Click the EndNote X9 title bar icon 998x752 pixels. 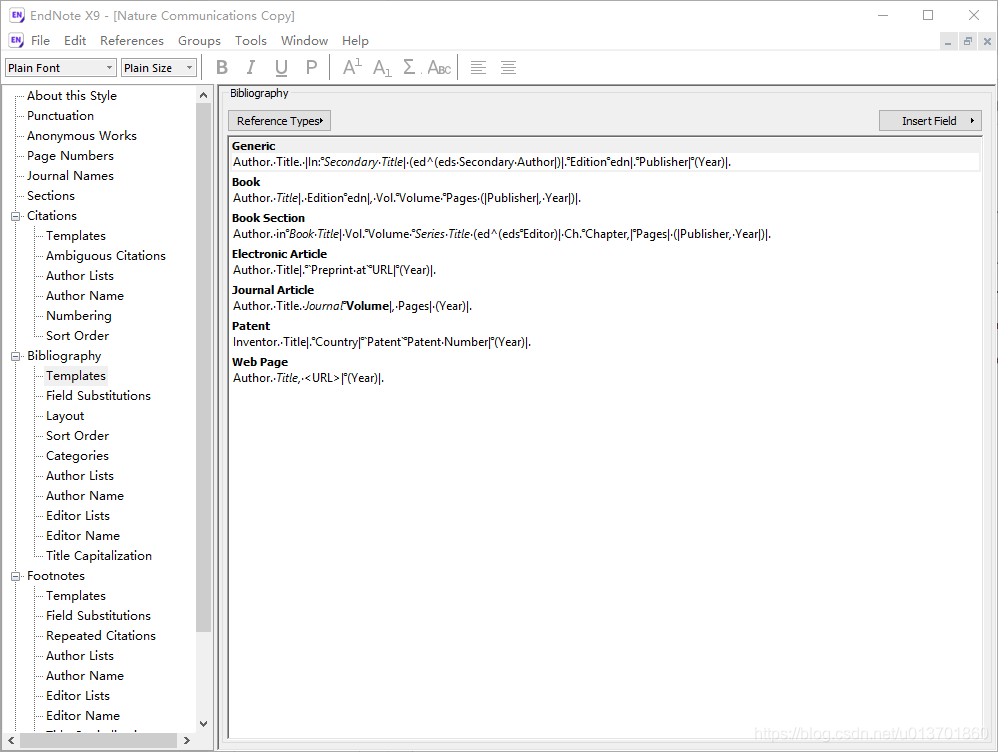click(x=17, y=15)
